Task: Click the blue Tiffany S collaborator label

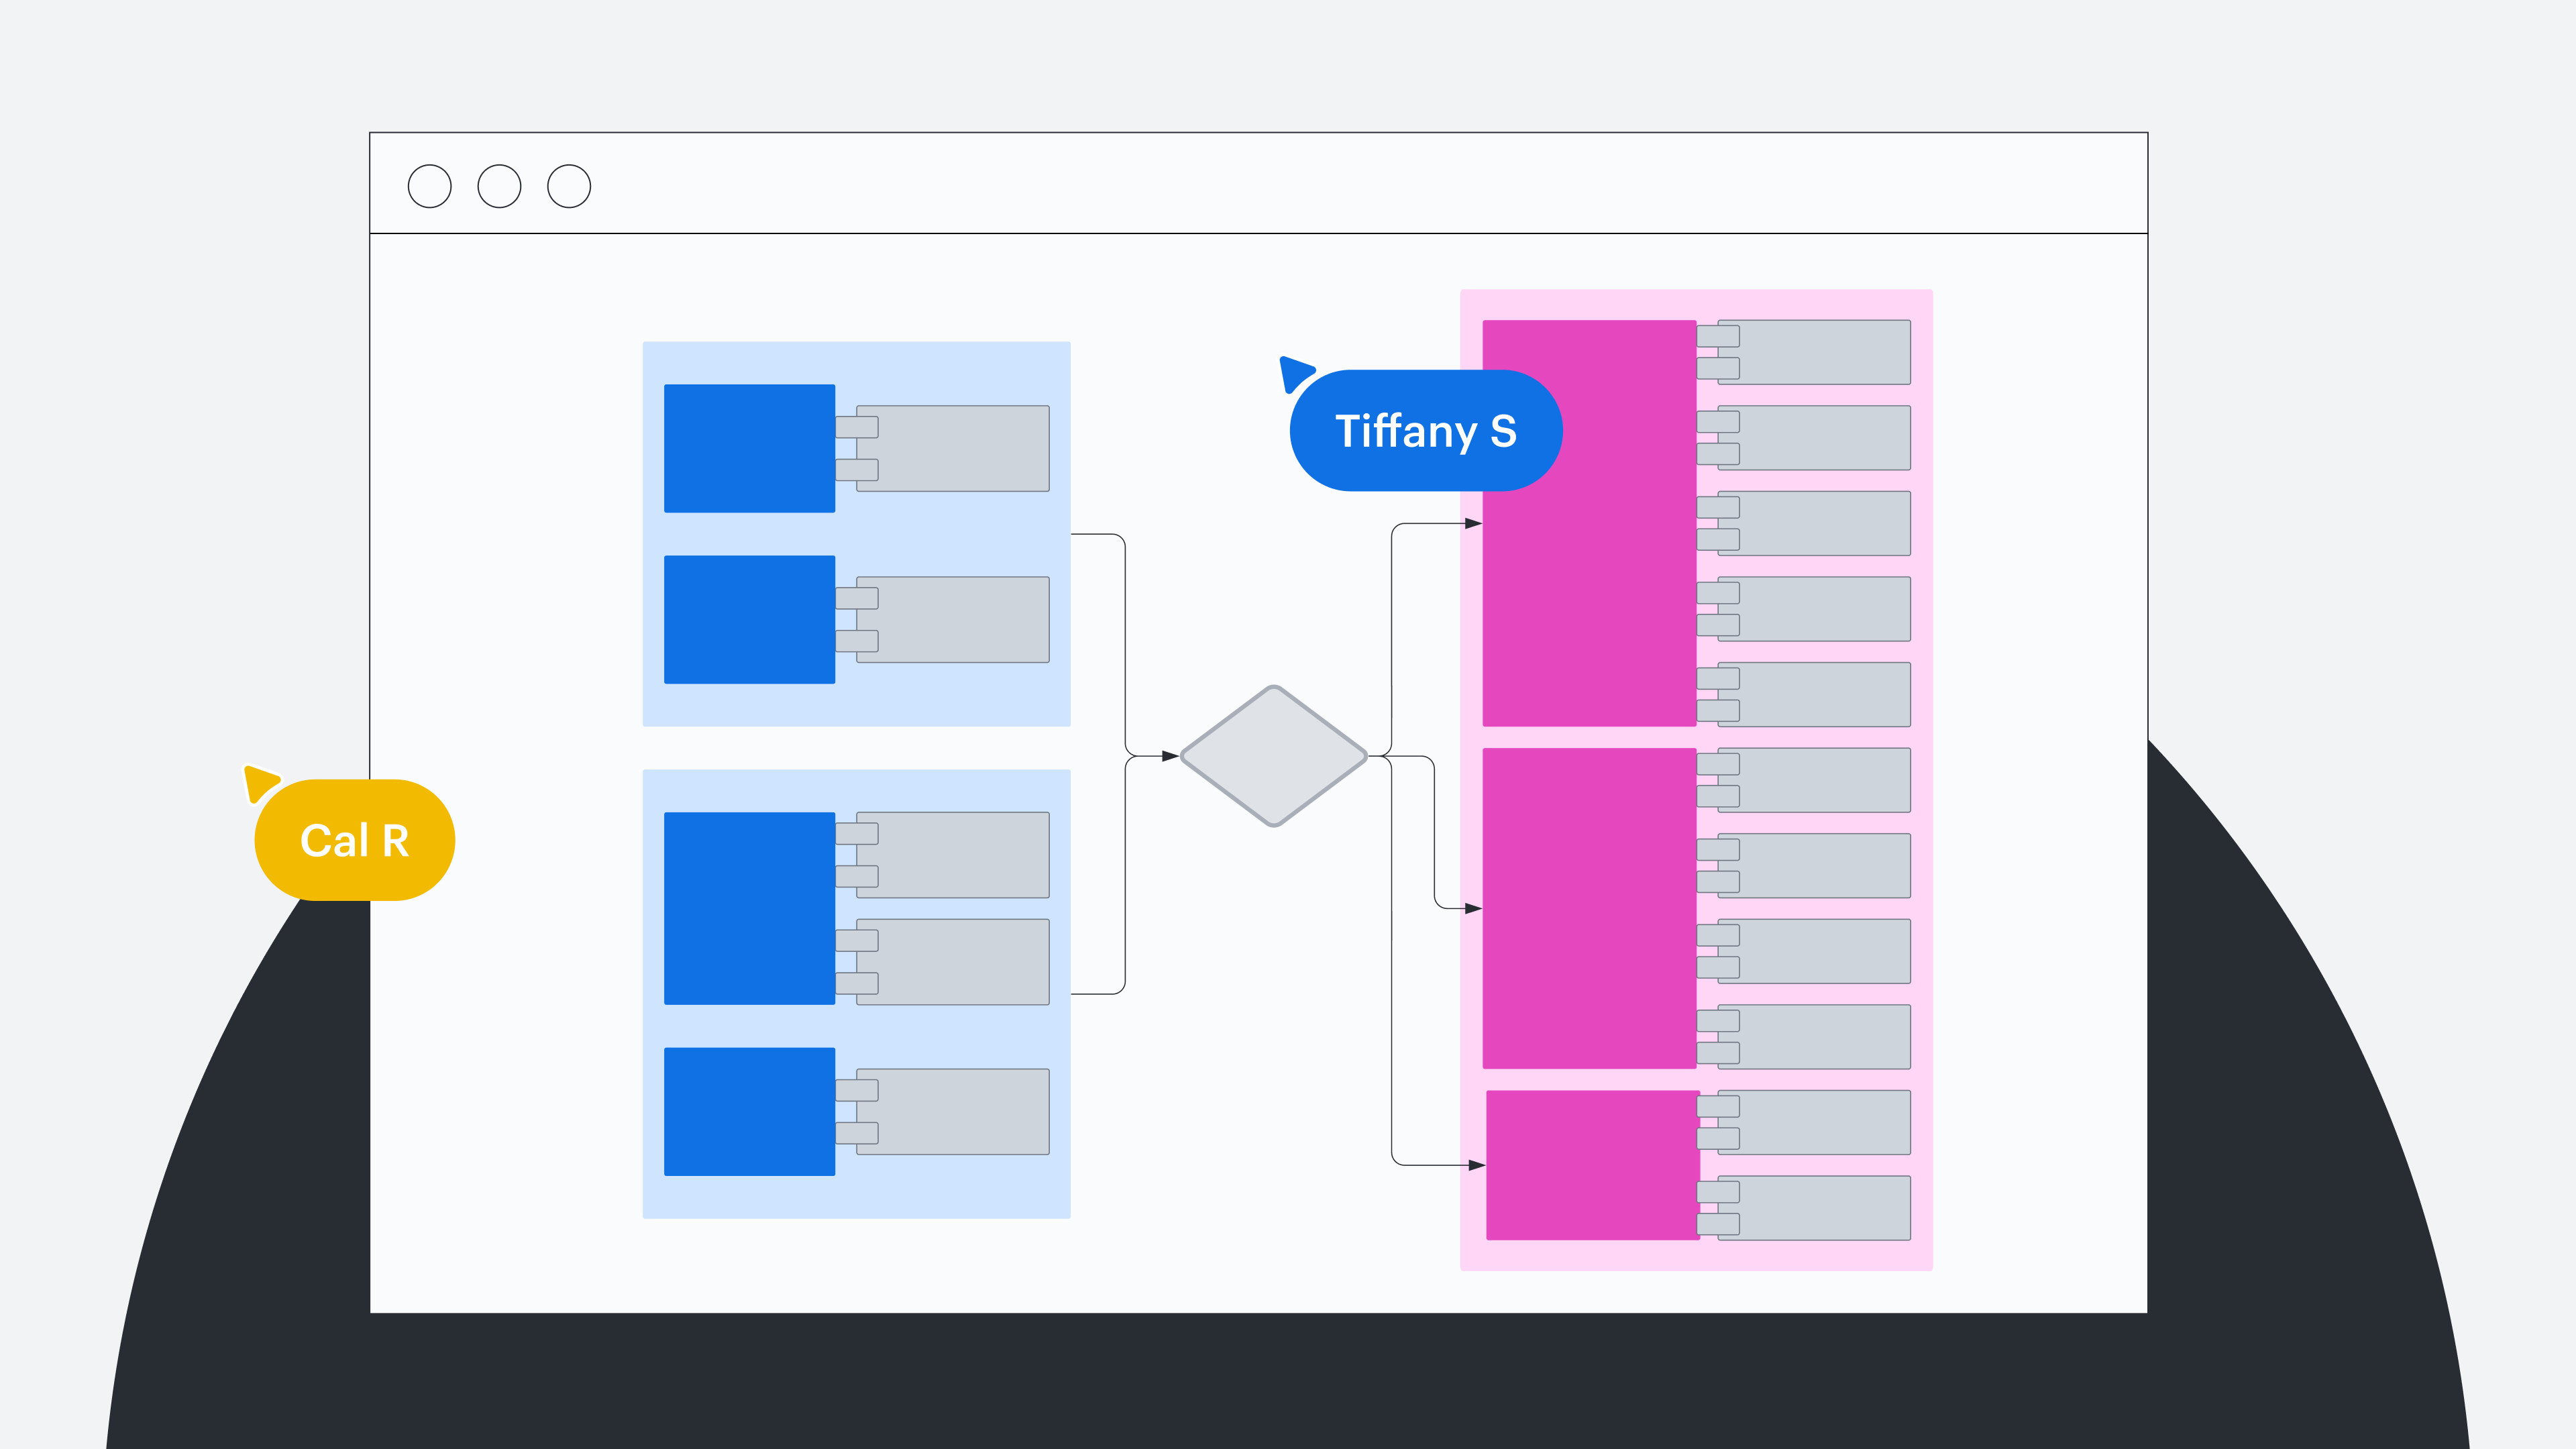Action: [x=1425, y=431]
